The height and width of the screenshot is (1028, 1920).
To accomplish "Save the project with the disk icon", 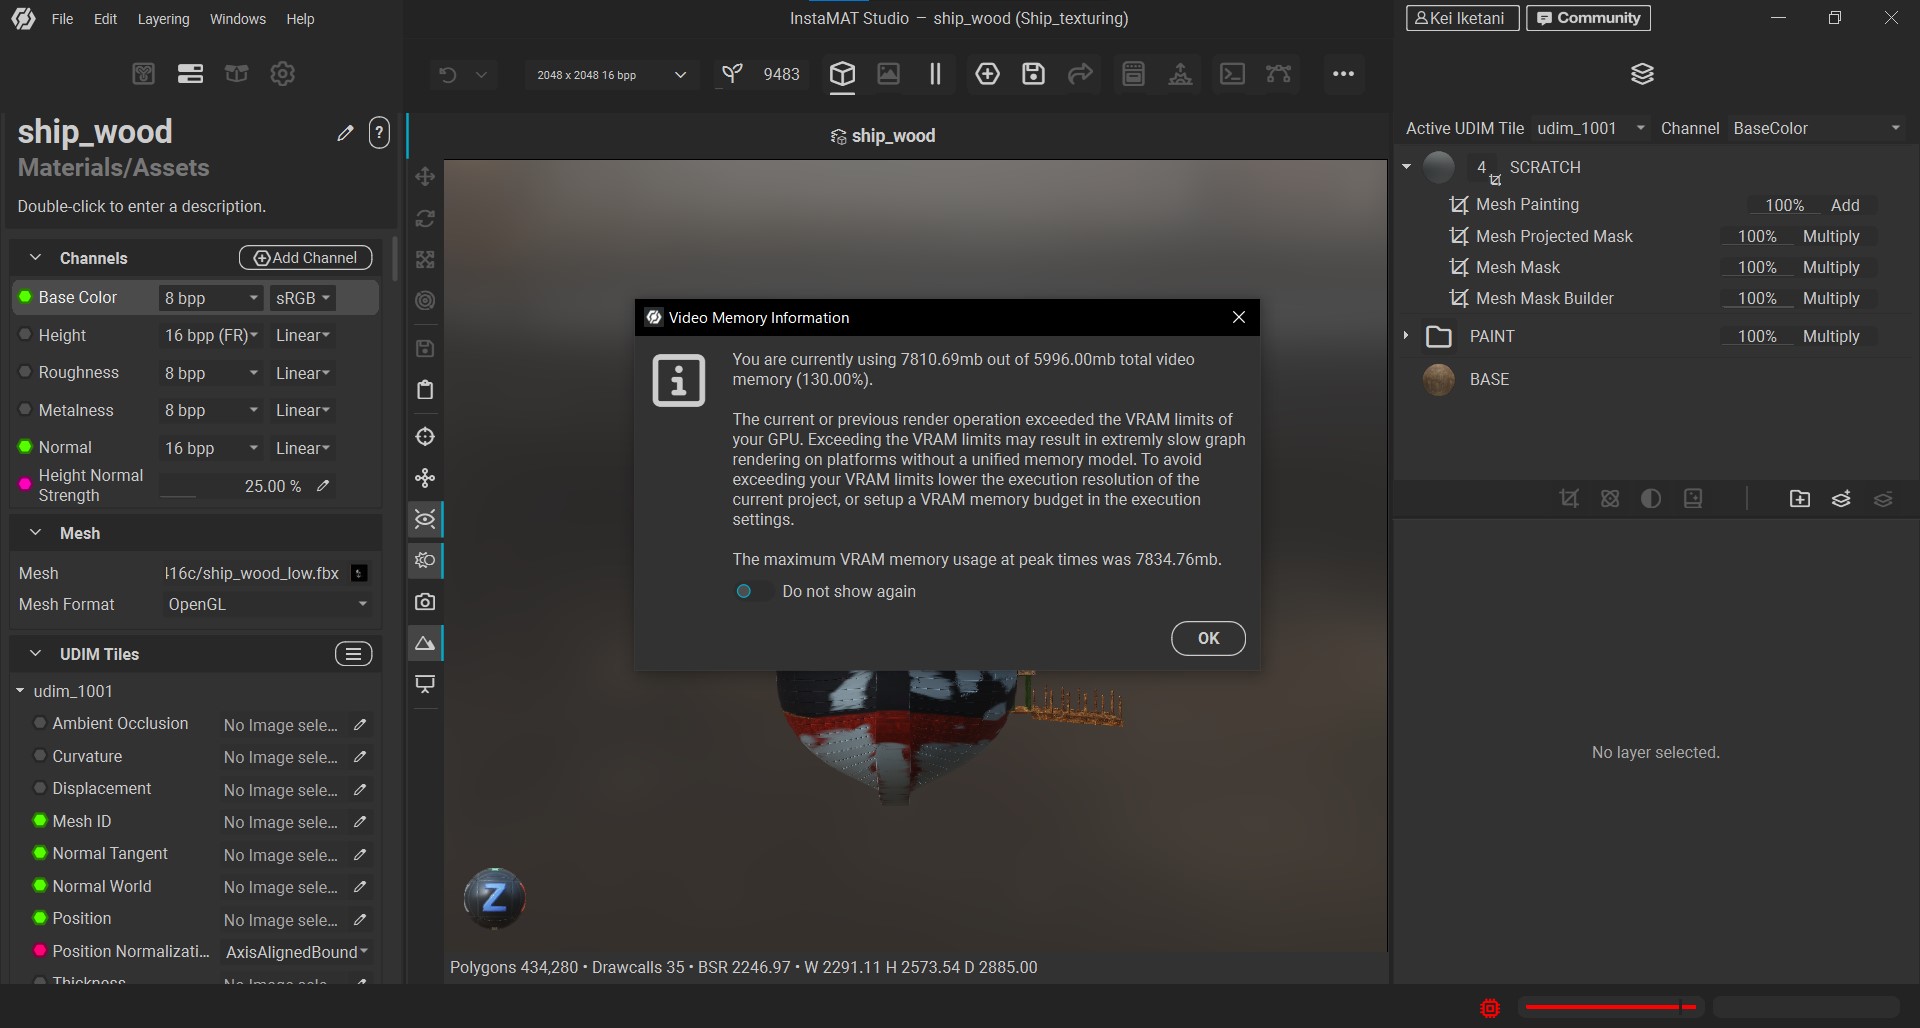I will pos(1033,74).
